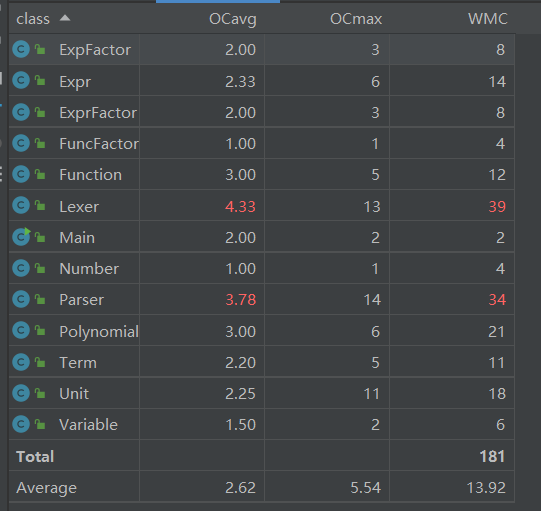Click the runnable class icon for Main

[x=21, y=237]
